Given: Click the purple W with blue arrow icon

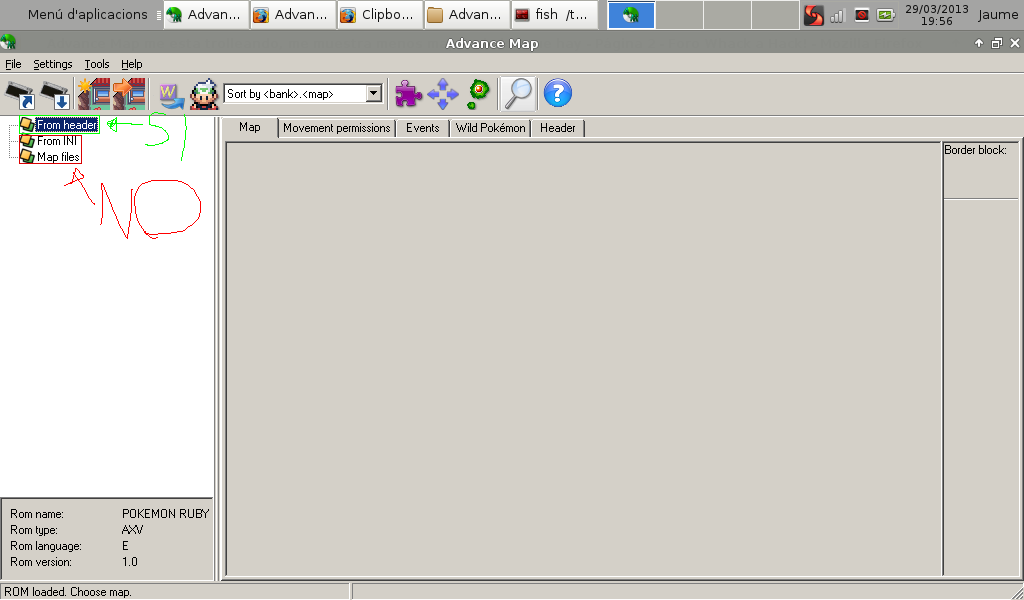Looking at the screenshot, I should (x=170, y=94).
